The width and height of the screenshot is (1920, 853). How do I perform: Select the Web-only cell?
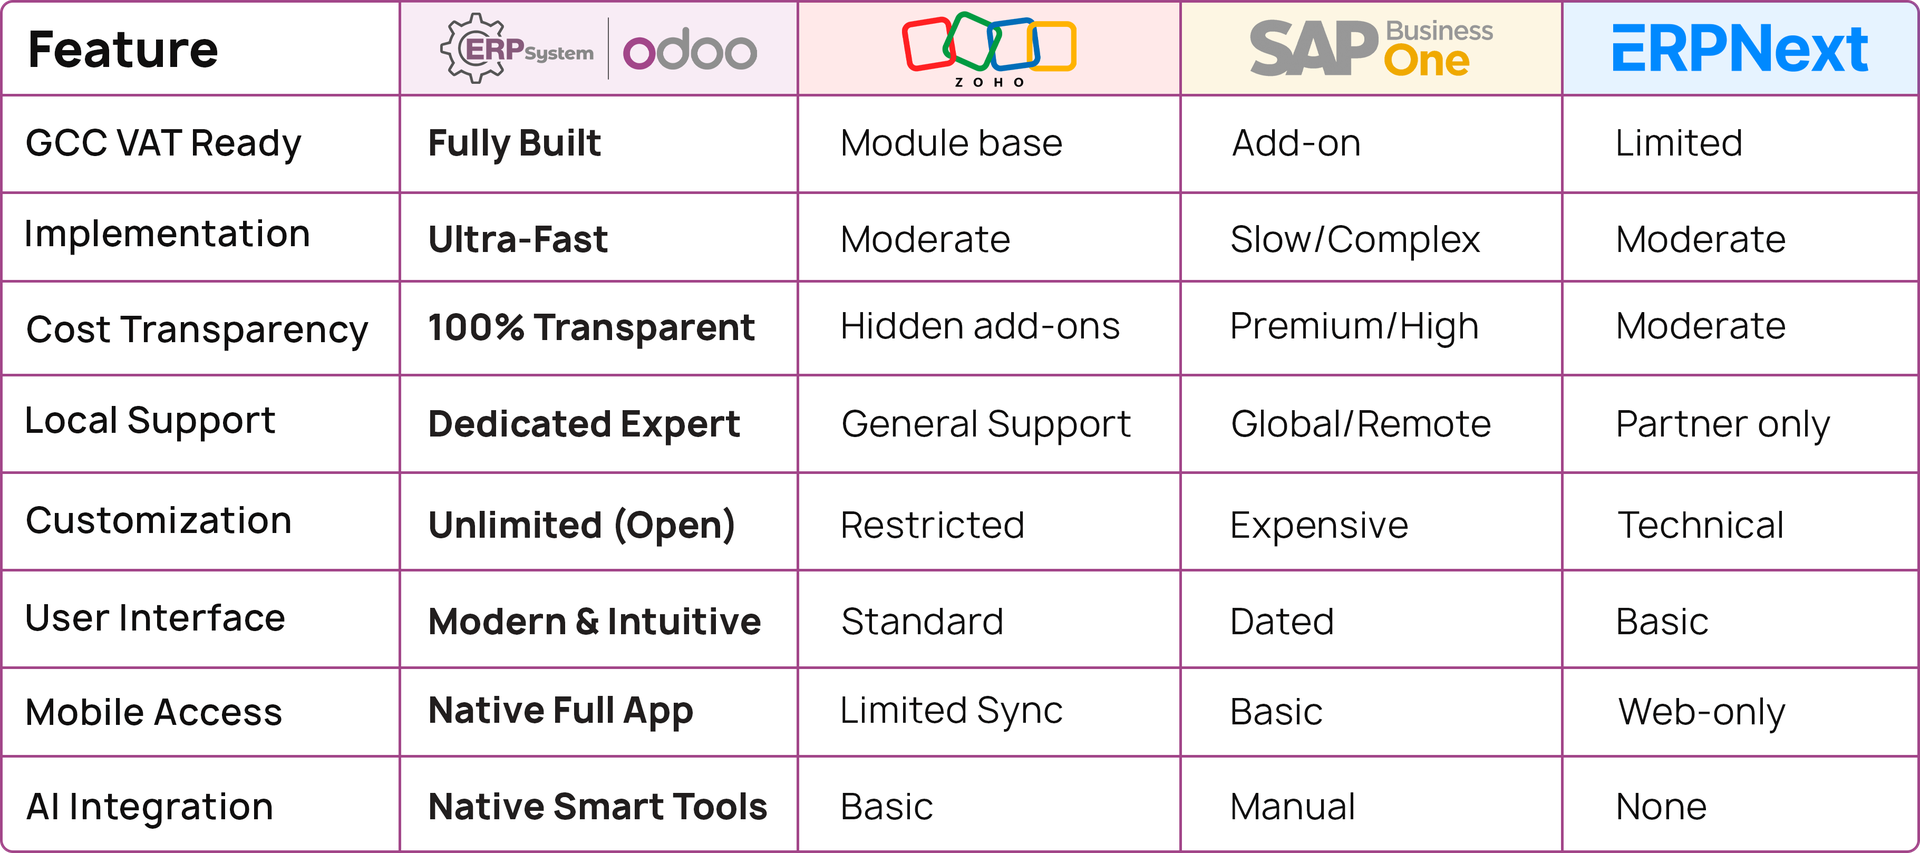[x=1701, y=712]
